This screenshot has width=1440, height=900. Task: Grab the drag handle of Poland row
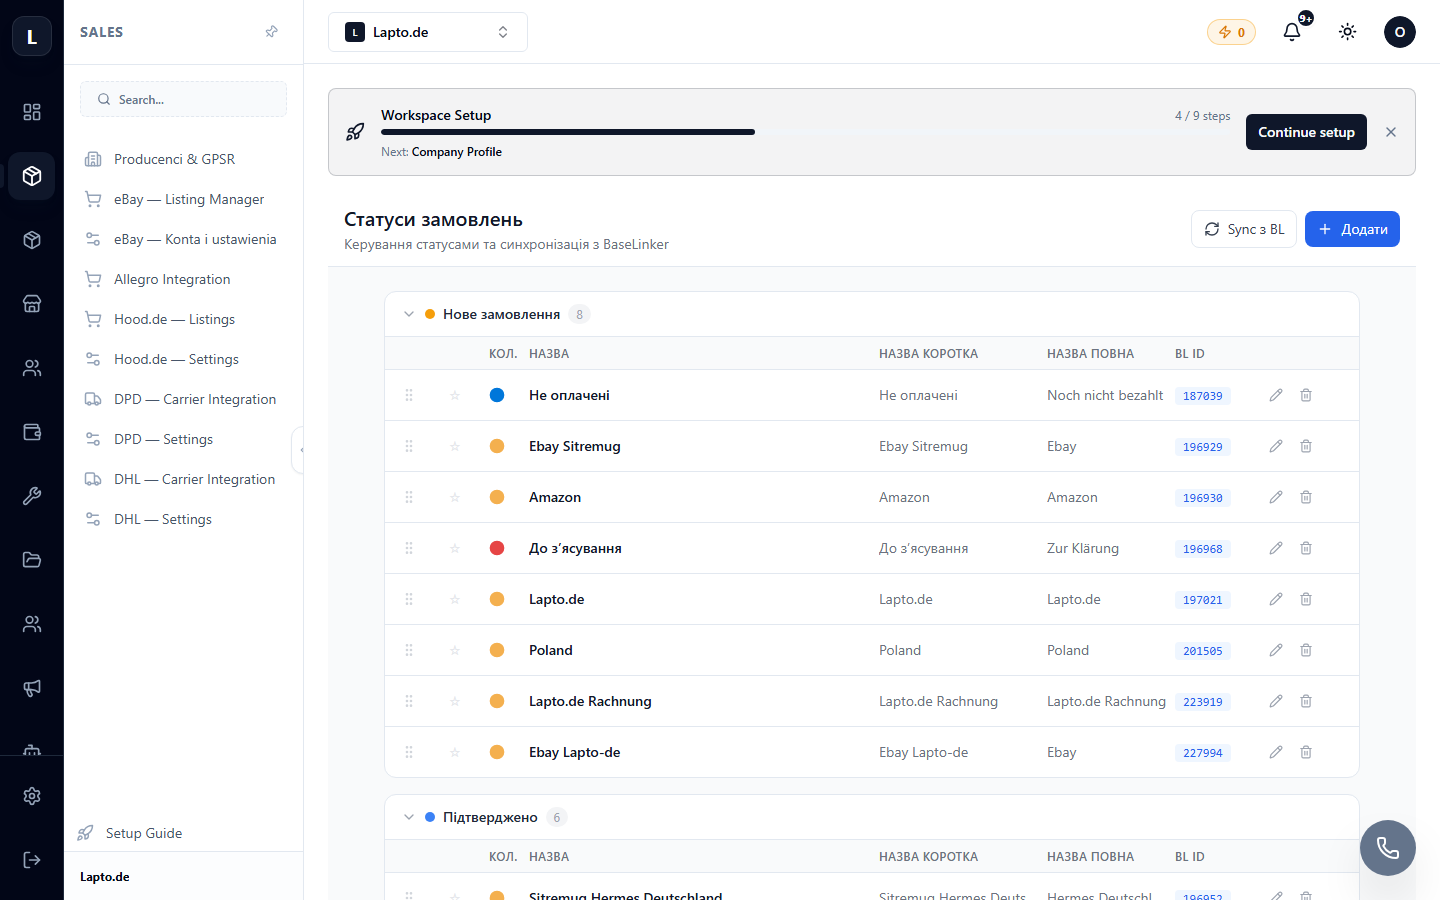tap(409, 650)
